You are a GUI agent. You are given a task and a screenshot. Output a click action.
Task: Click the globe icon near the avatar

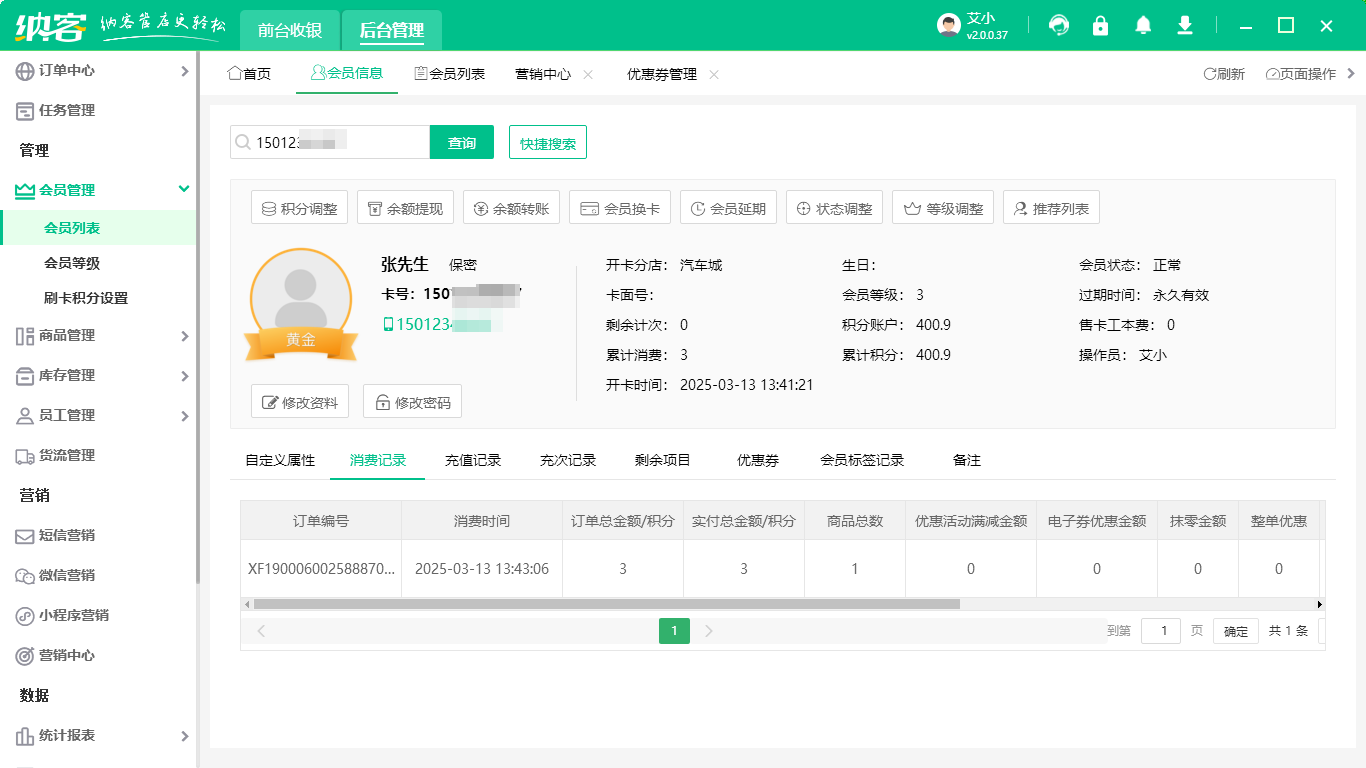[x=1058, y=25]
